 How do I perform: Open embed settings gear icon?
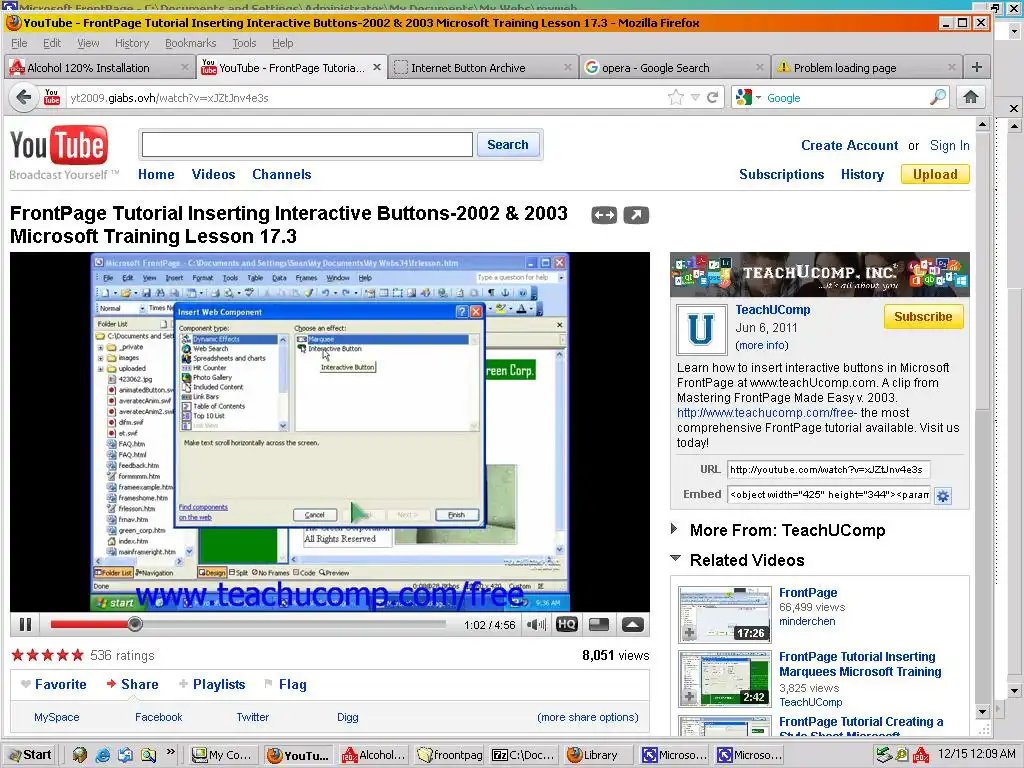coord(942,496)
